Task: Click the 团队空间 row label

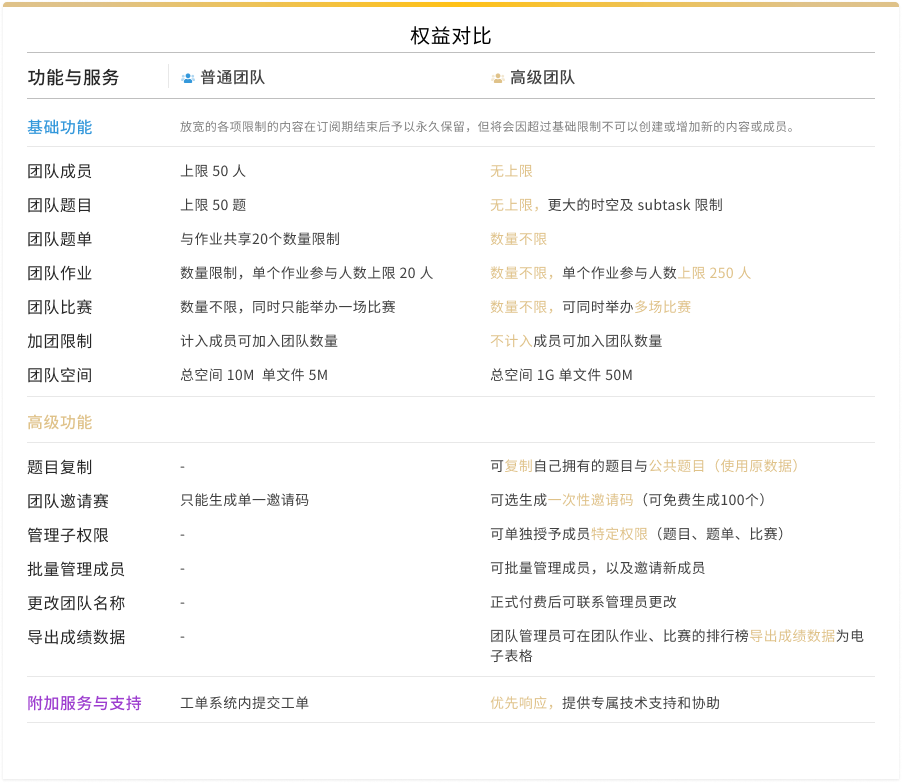Action: [60, 375]
